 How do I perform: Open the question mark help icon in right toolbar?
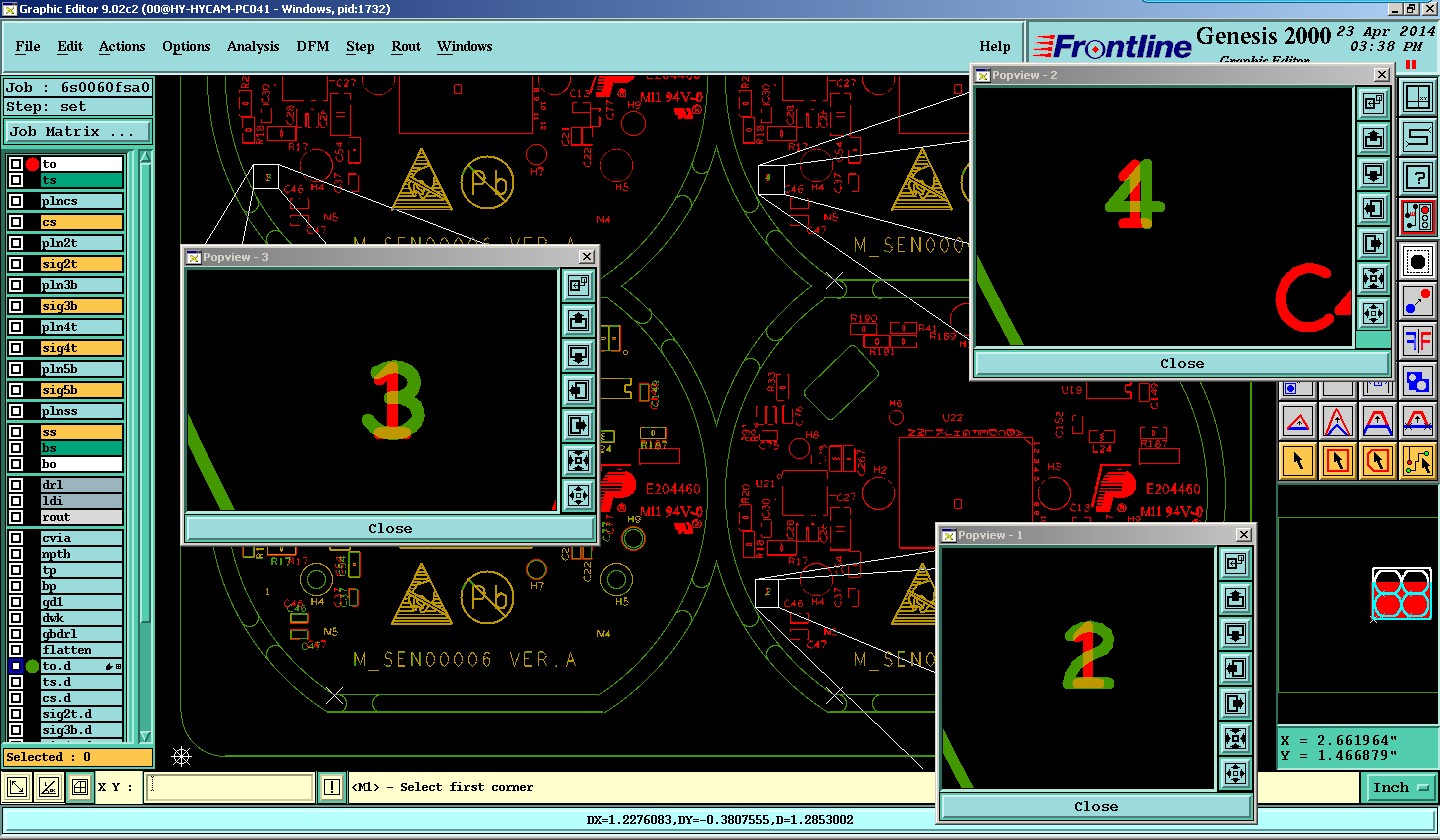(1417, 177)
